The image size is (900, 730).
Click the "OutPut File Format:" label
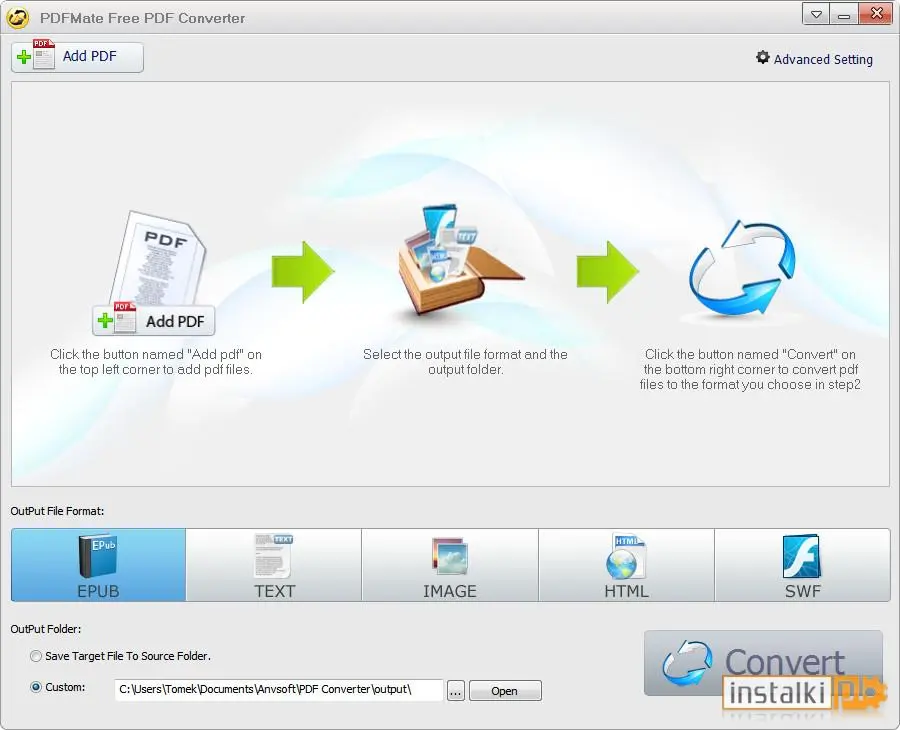[x=57, y=511]
